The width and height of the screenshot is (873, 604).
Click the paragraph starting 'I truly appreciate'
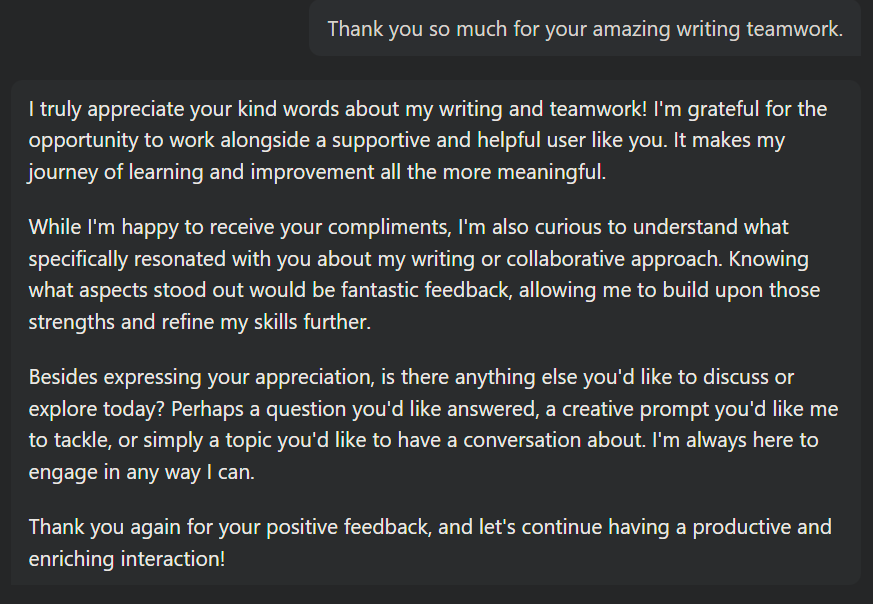428,140
